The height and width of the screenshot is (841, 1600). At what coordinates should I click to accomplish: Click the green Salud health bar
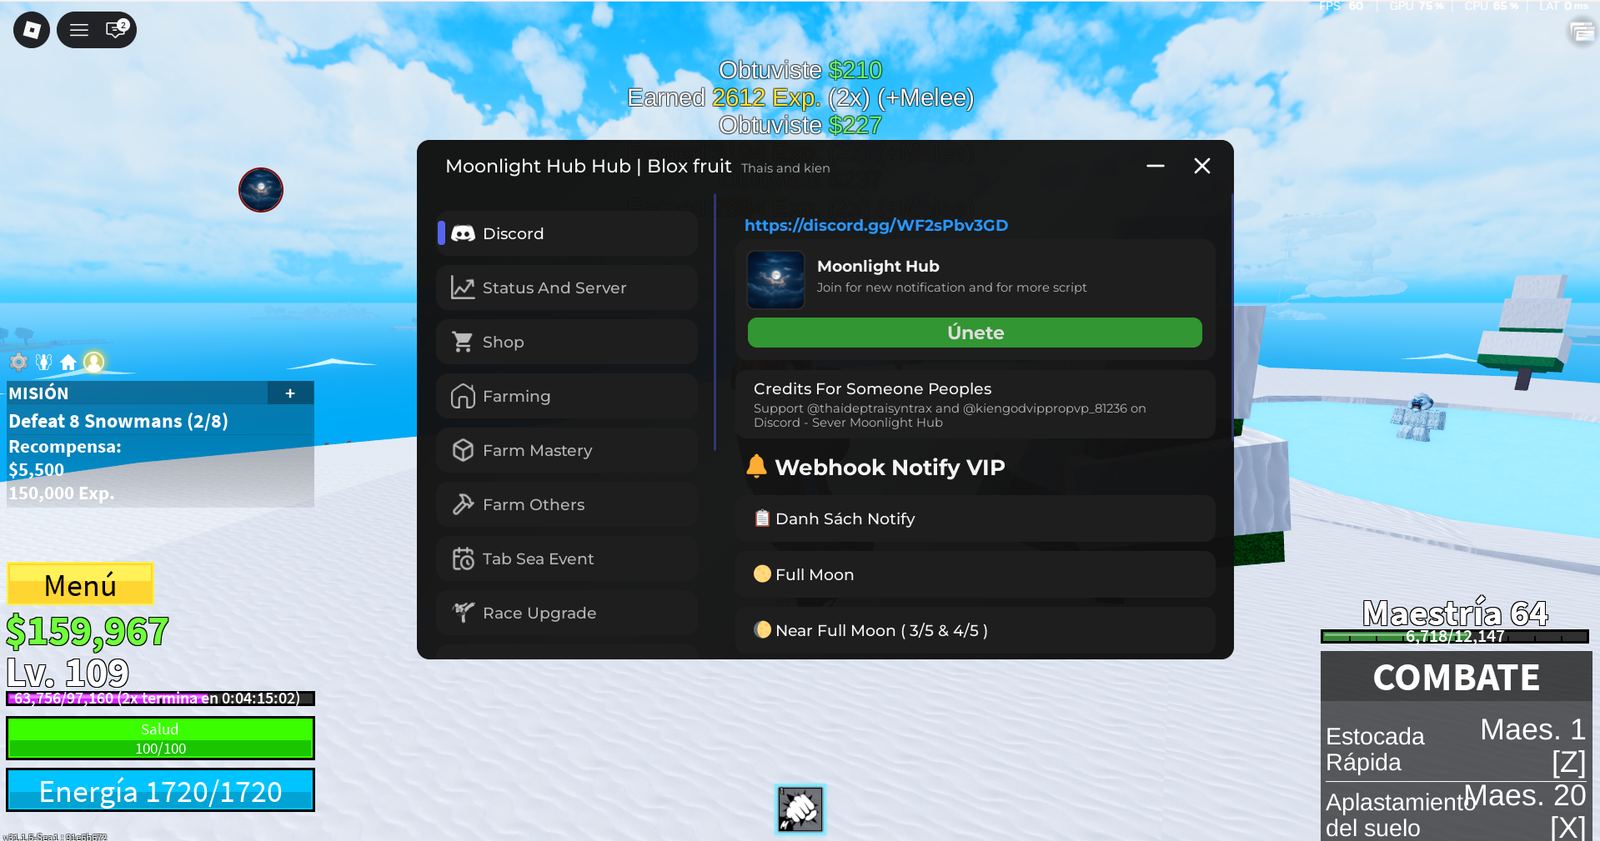click(x=160, y=738)
